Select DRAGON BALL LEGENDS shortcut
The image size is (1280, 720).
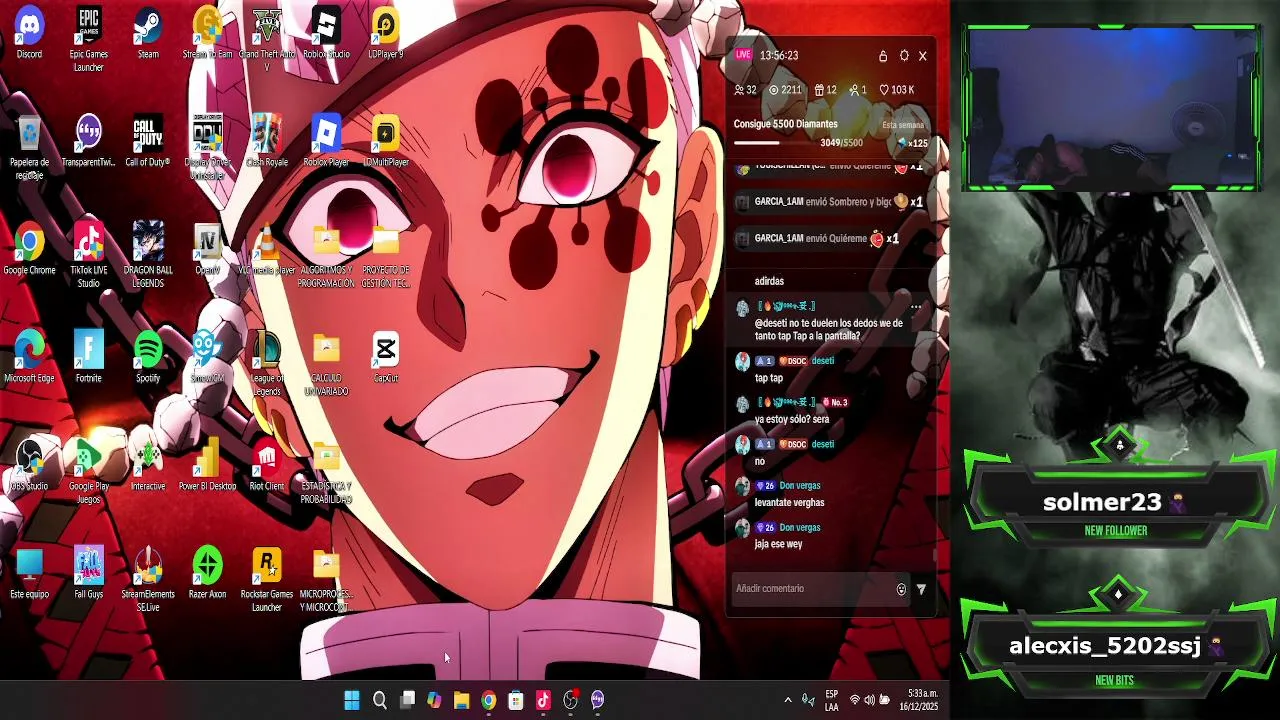[148, 256]
